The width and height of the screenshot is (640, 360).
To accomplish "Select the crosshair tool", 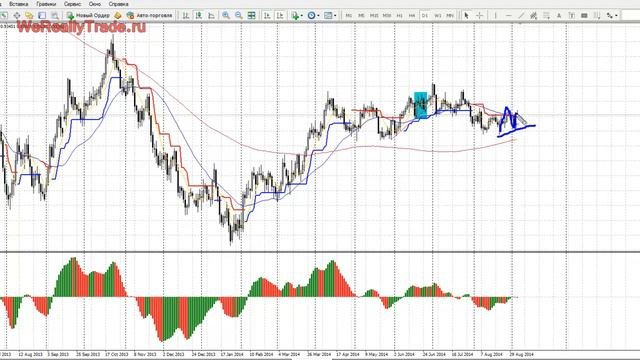I will tap(480, 16).
